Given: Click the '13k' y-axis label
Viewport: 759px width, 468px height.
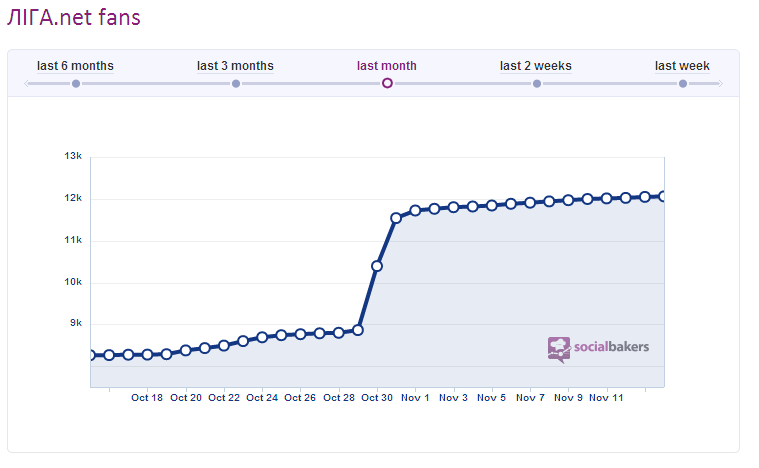Looking at the screenshot, I should pyautogui.click(x=73, y=156).
